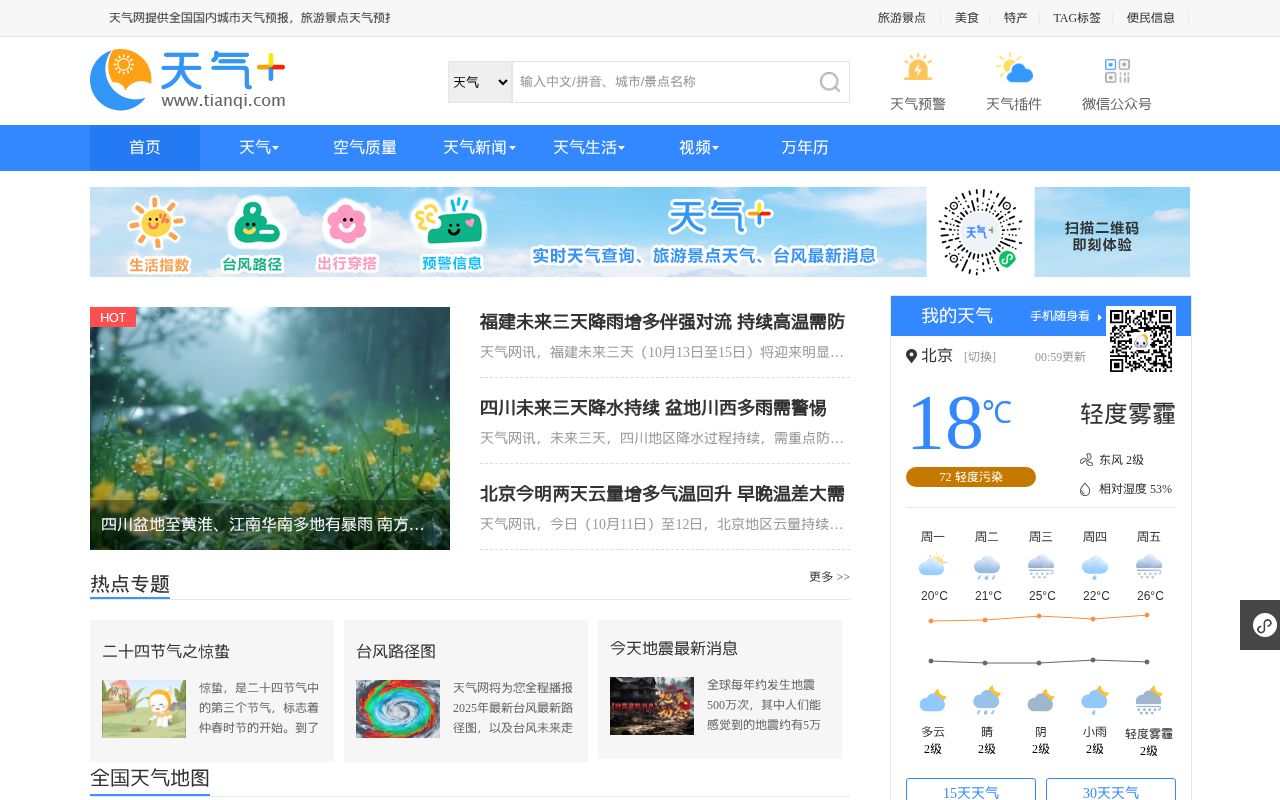Click the 台风路径 green icon in banner
1280x800 pixels.
click(x=254, y=222)
